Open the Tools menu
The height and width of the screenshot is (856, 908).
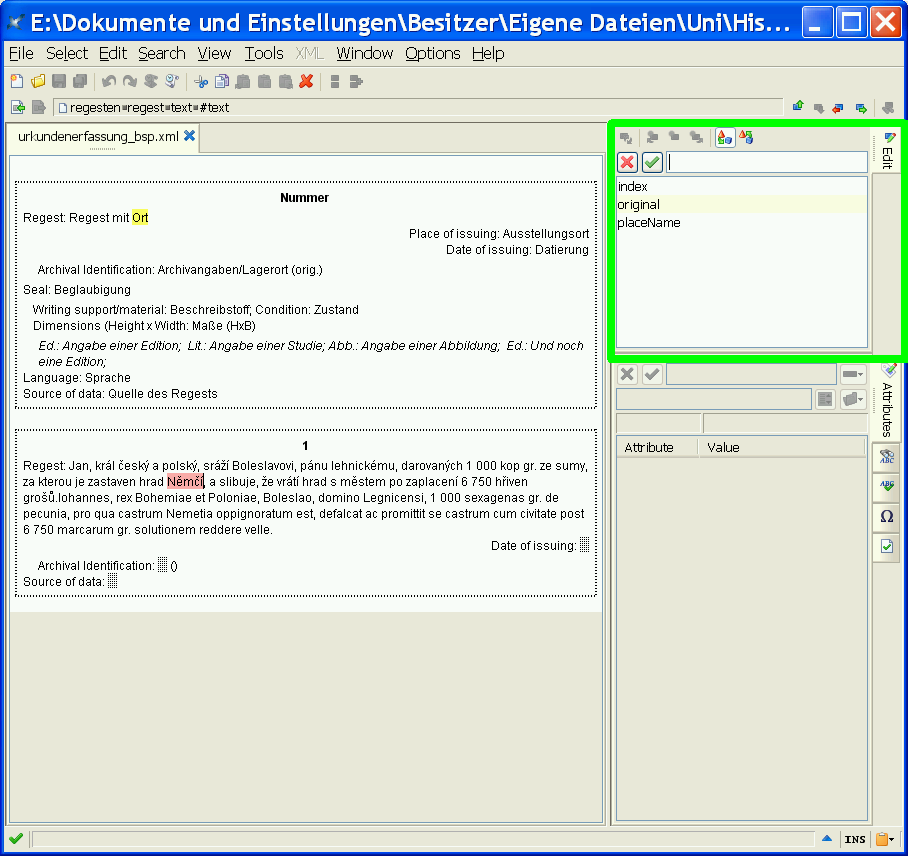[x=263, y=53]
